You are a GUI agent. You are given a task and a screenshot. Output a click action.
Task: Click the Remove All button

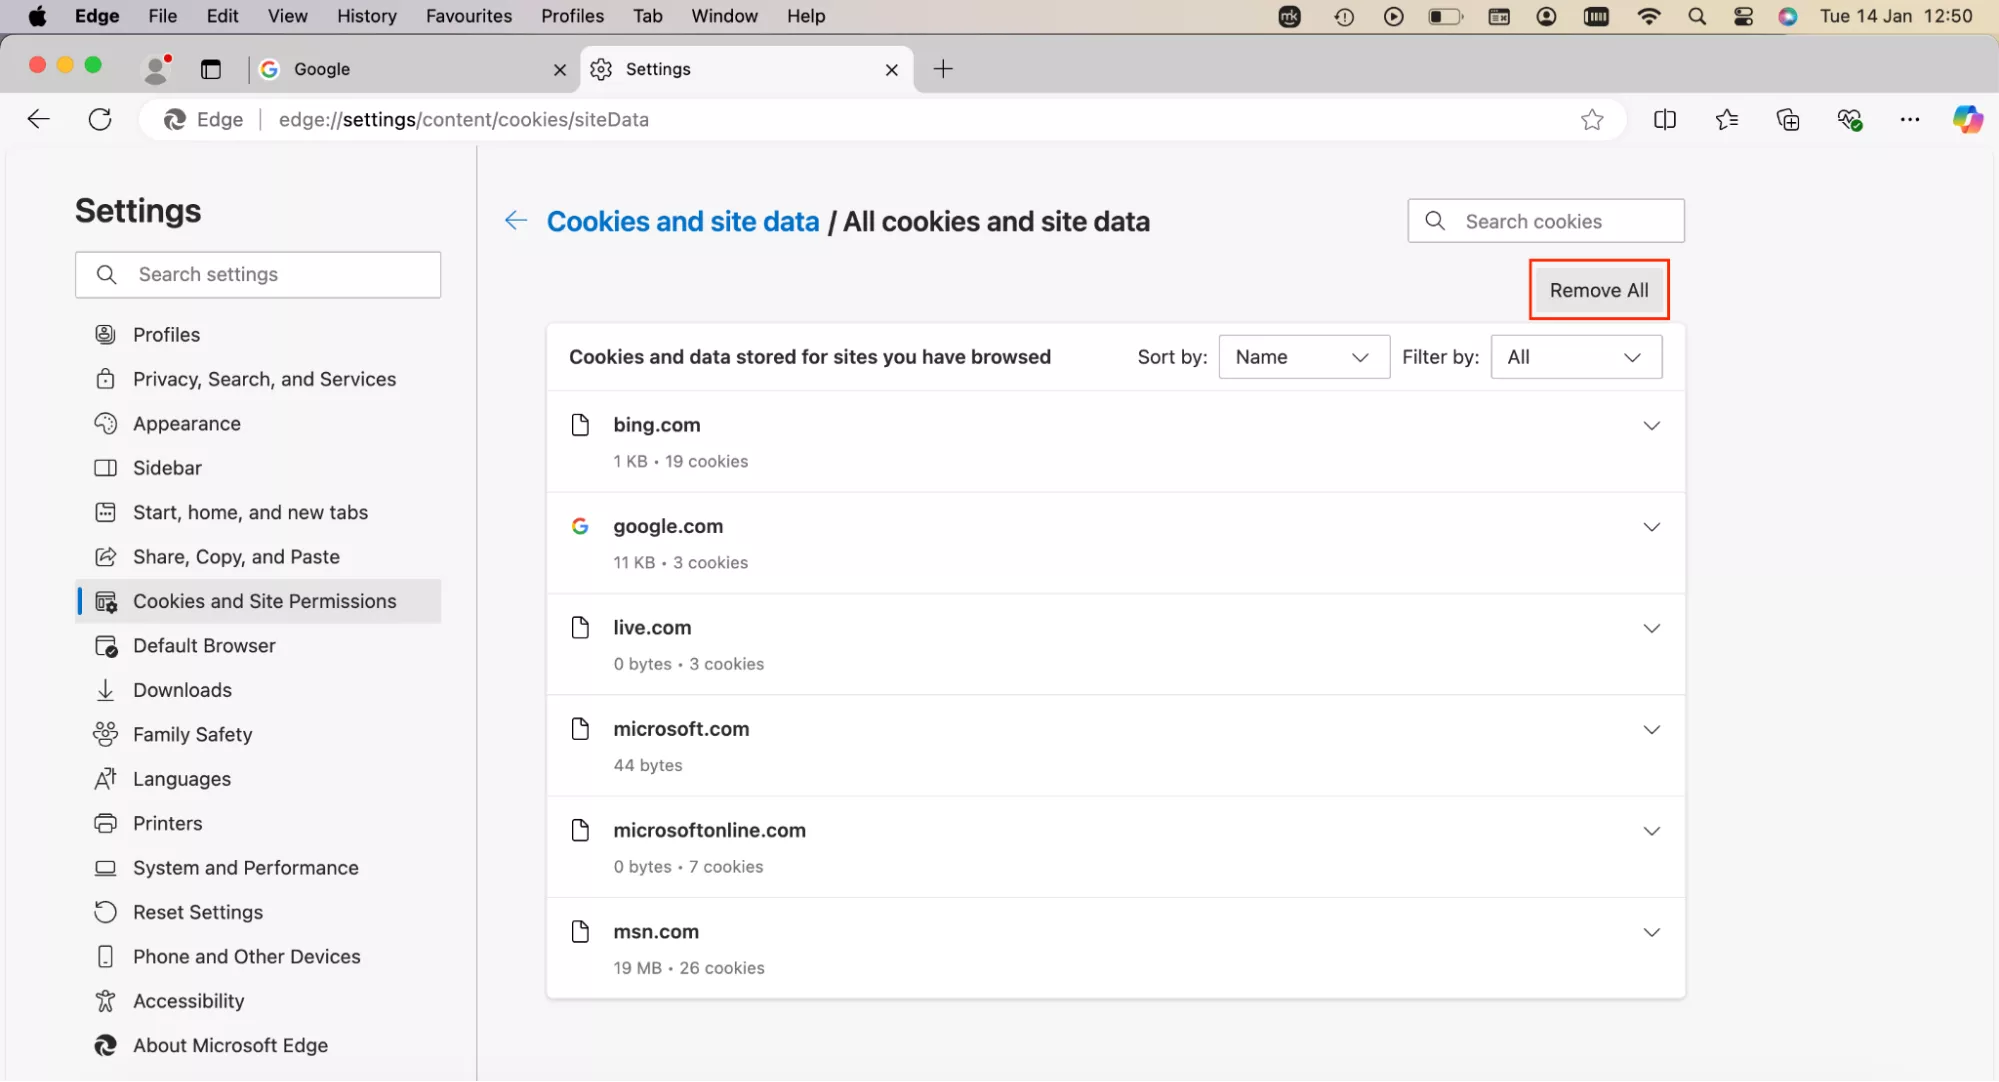(x=1598, y=290)
